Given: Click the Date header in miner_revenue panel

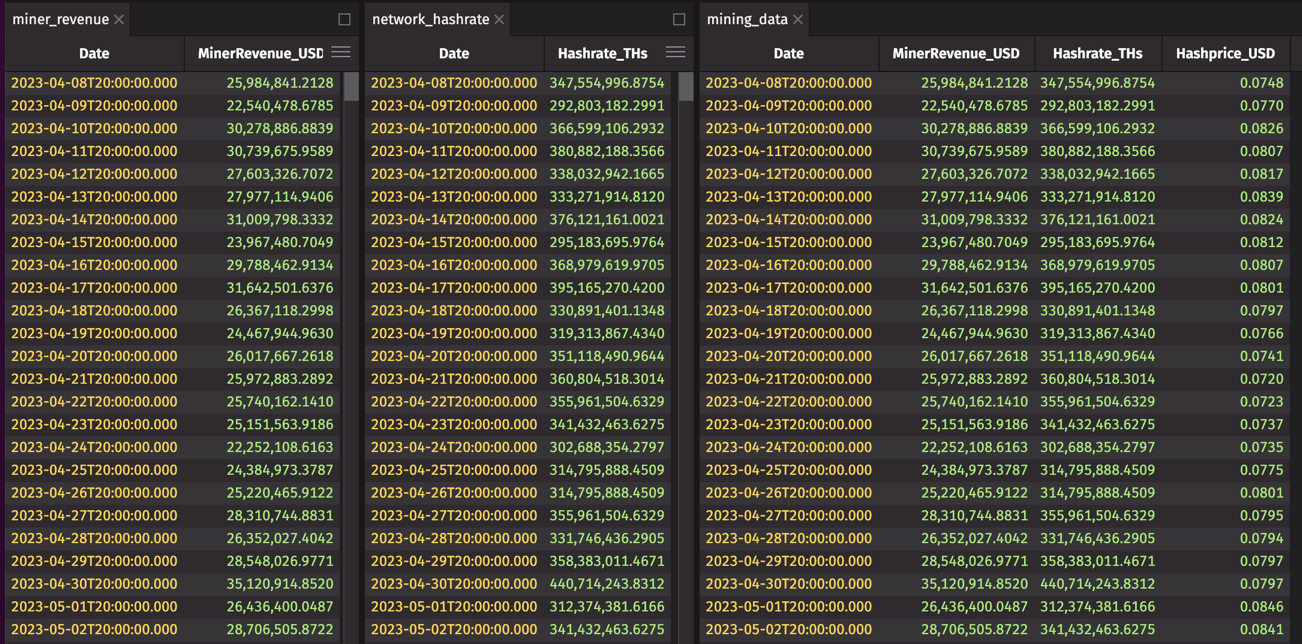Looking at the screenshot, I should [x=94, y=53].
